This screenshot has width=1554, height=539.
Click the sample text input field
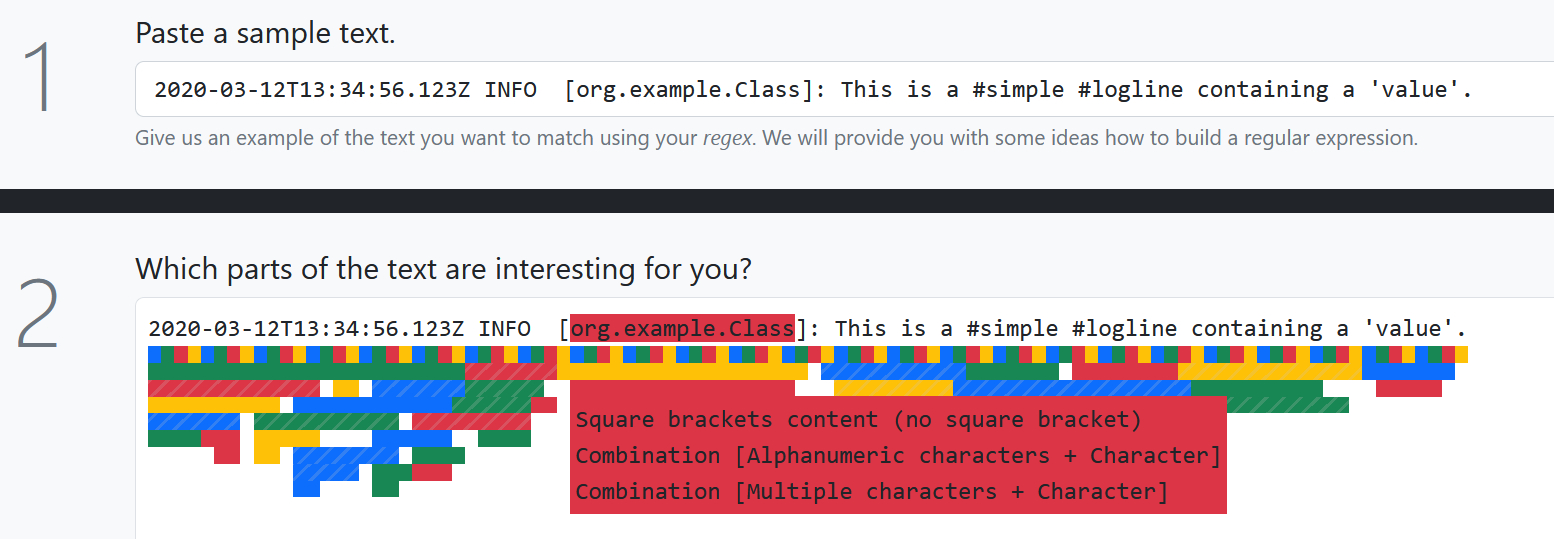[840, 89]
